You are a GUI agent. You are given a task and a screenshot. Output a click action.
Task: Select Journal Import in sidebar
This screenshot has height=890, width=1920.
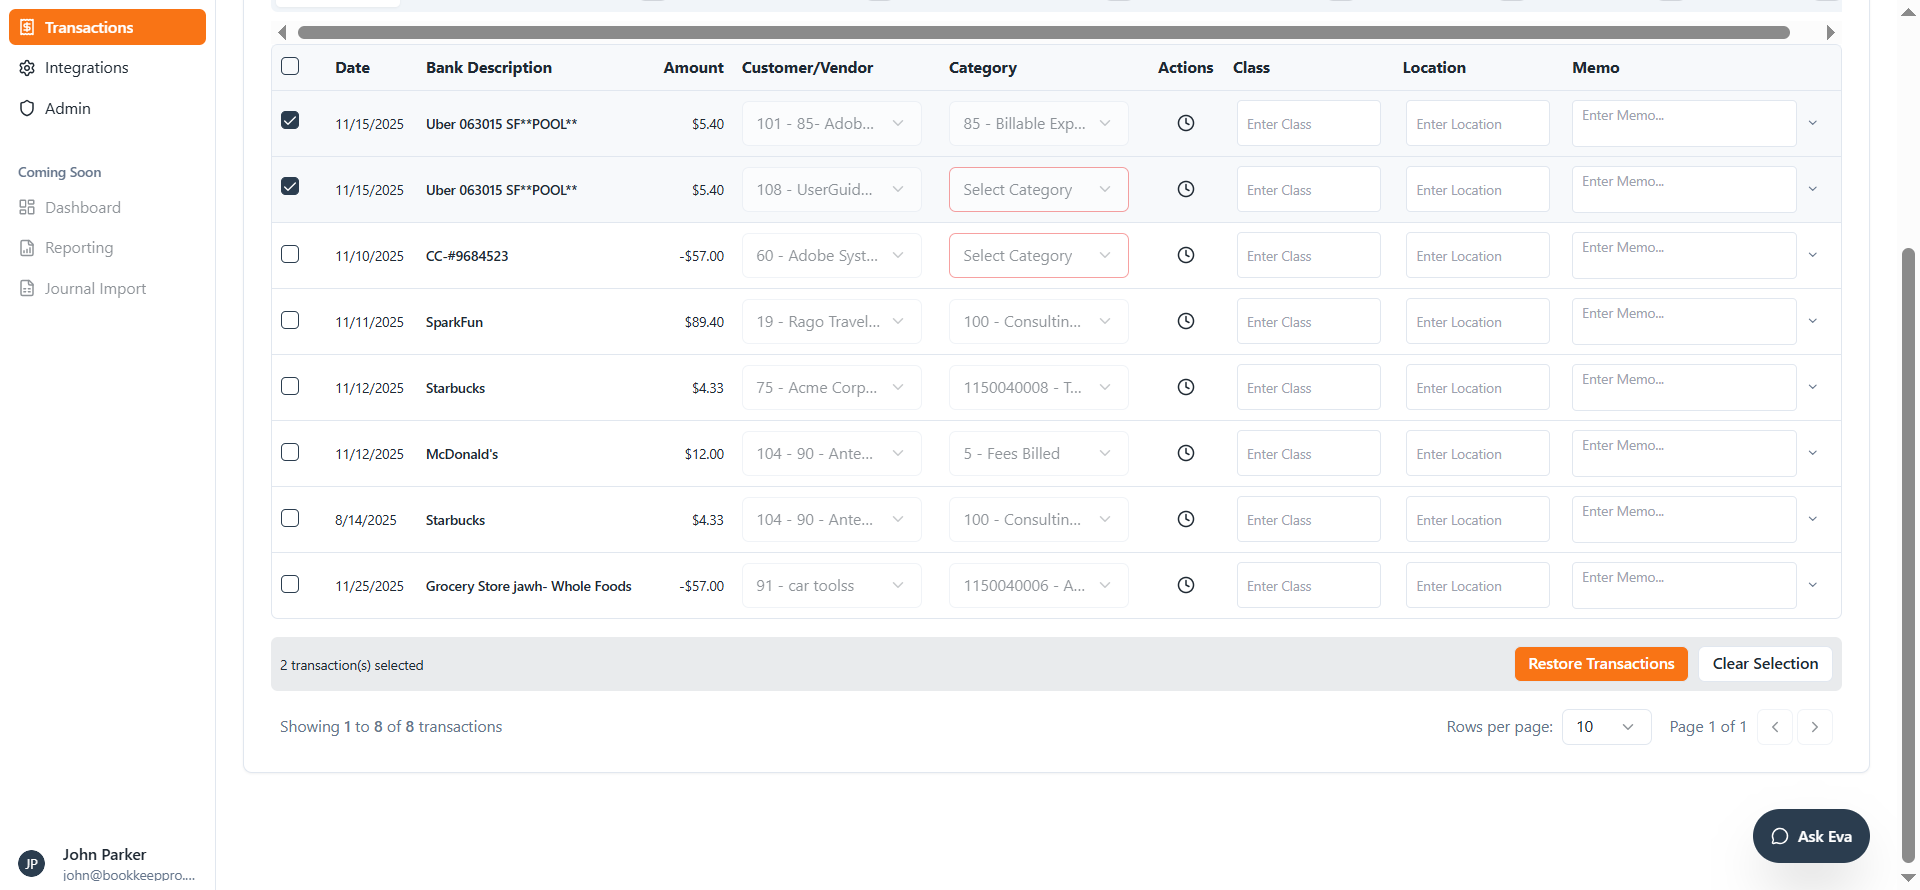(x=95, y=289)
